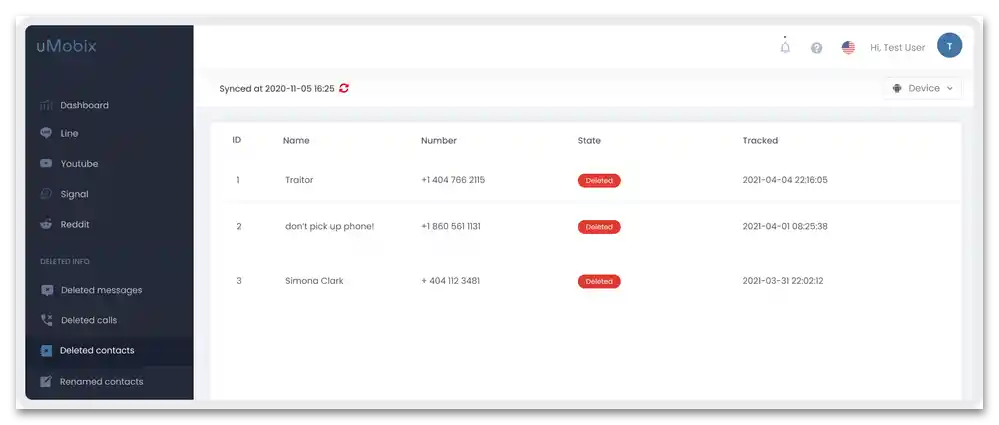Image resolution: width=999 pixels, height=425 pixels.
Task: Click ID 2 in 'don't pick up phone!' row
Action: point(239,226)
